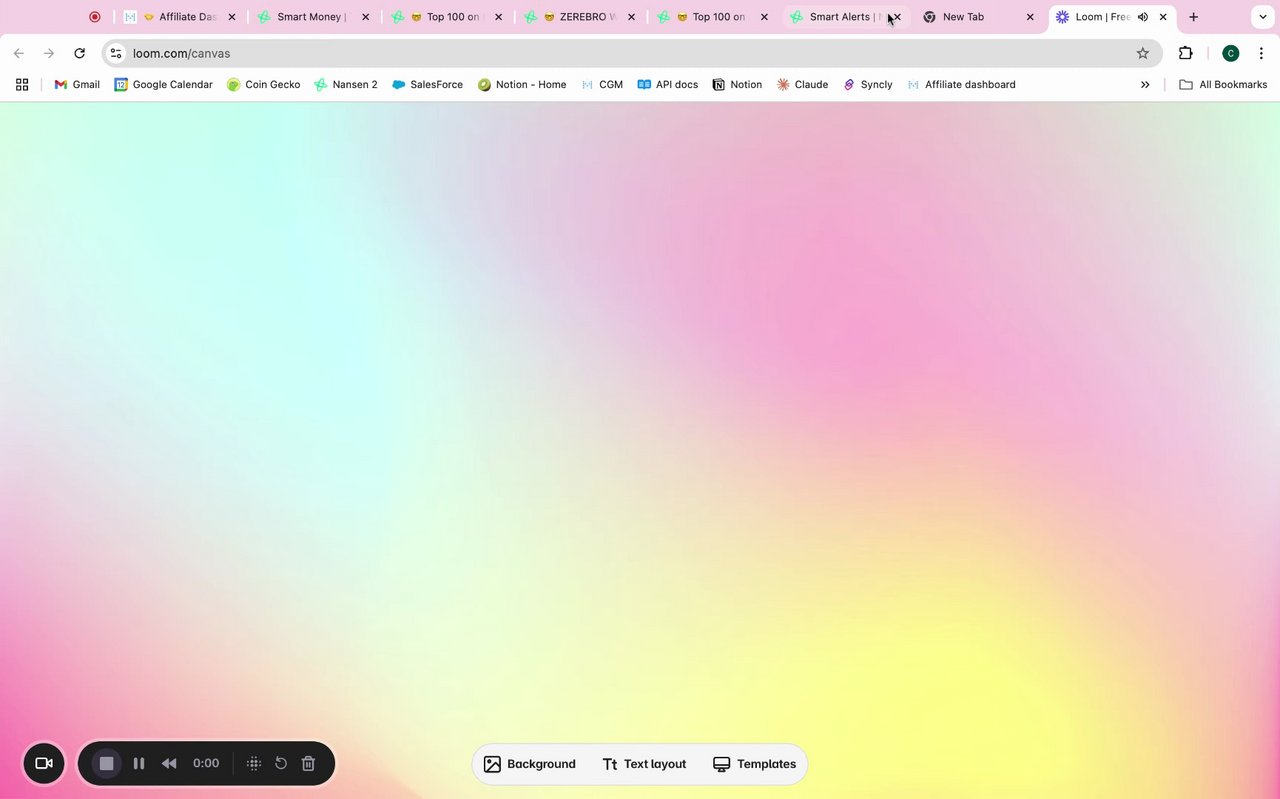1280x799 pixels.
Task: Open the tab search dropdown arrow
Action: pos(1263,17)
